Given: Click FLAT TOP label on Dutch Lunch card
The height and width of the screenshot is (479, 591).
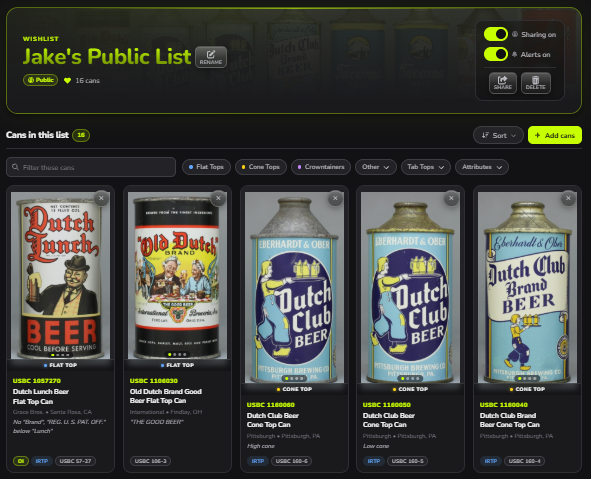Looking at the screenshot, I should (x=60, y=365).
